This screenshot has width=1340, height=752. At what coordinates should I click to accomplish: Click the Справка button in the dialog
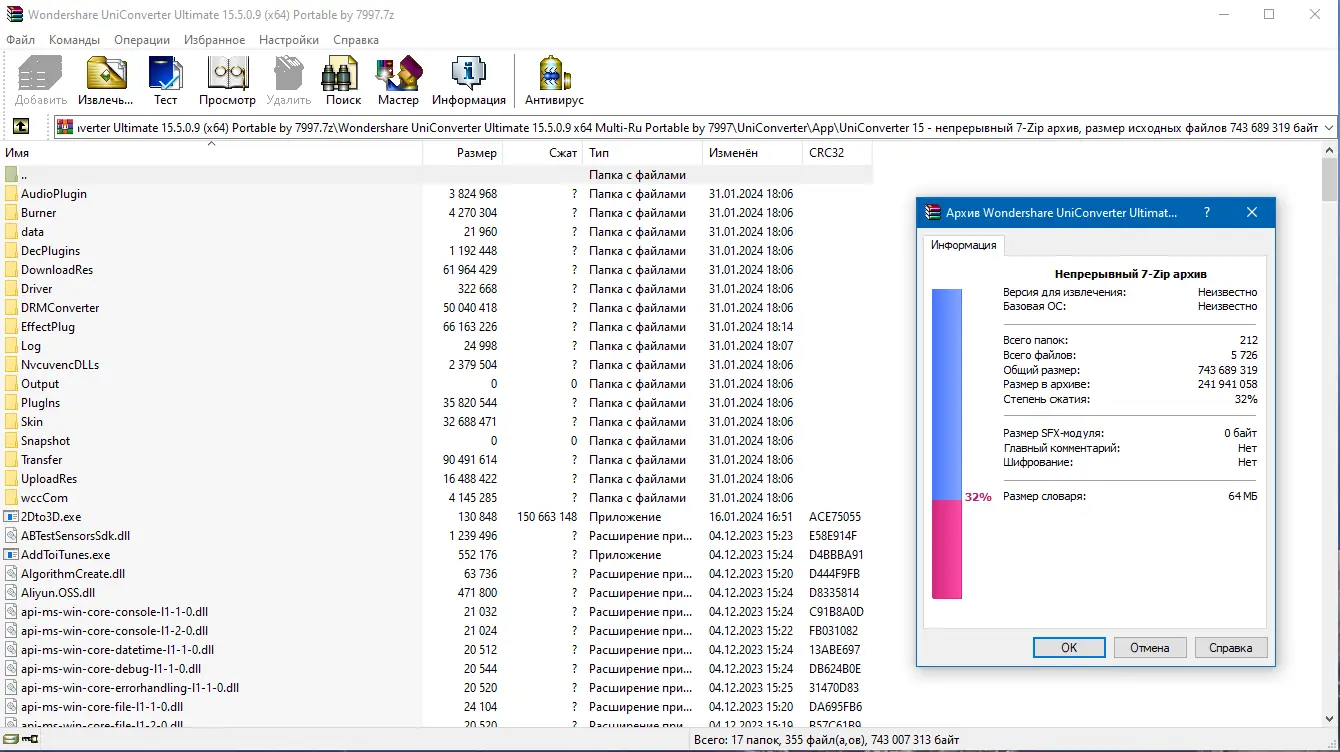[x=1231, y=647]
